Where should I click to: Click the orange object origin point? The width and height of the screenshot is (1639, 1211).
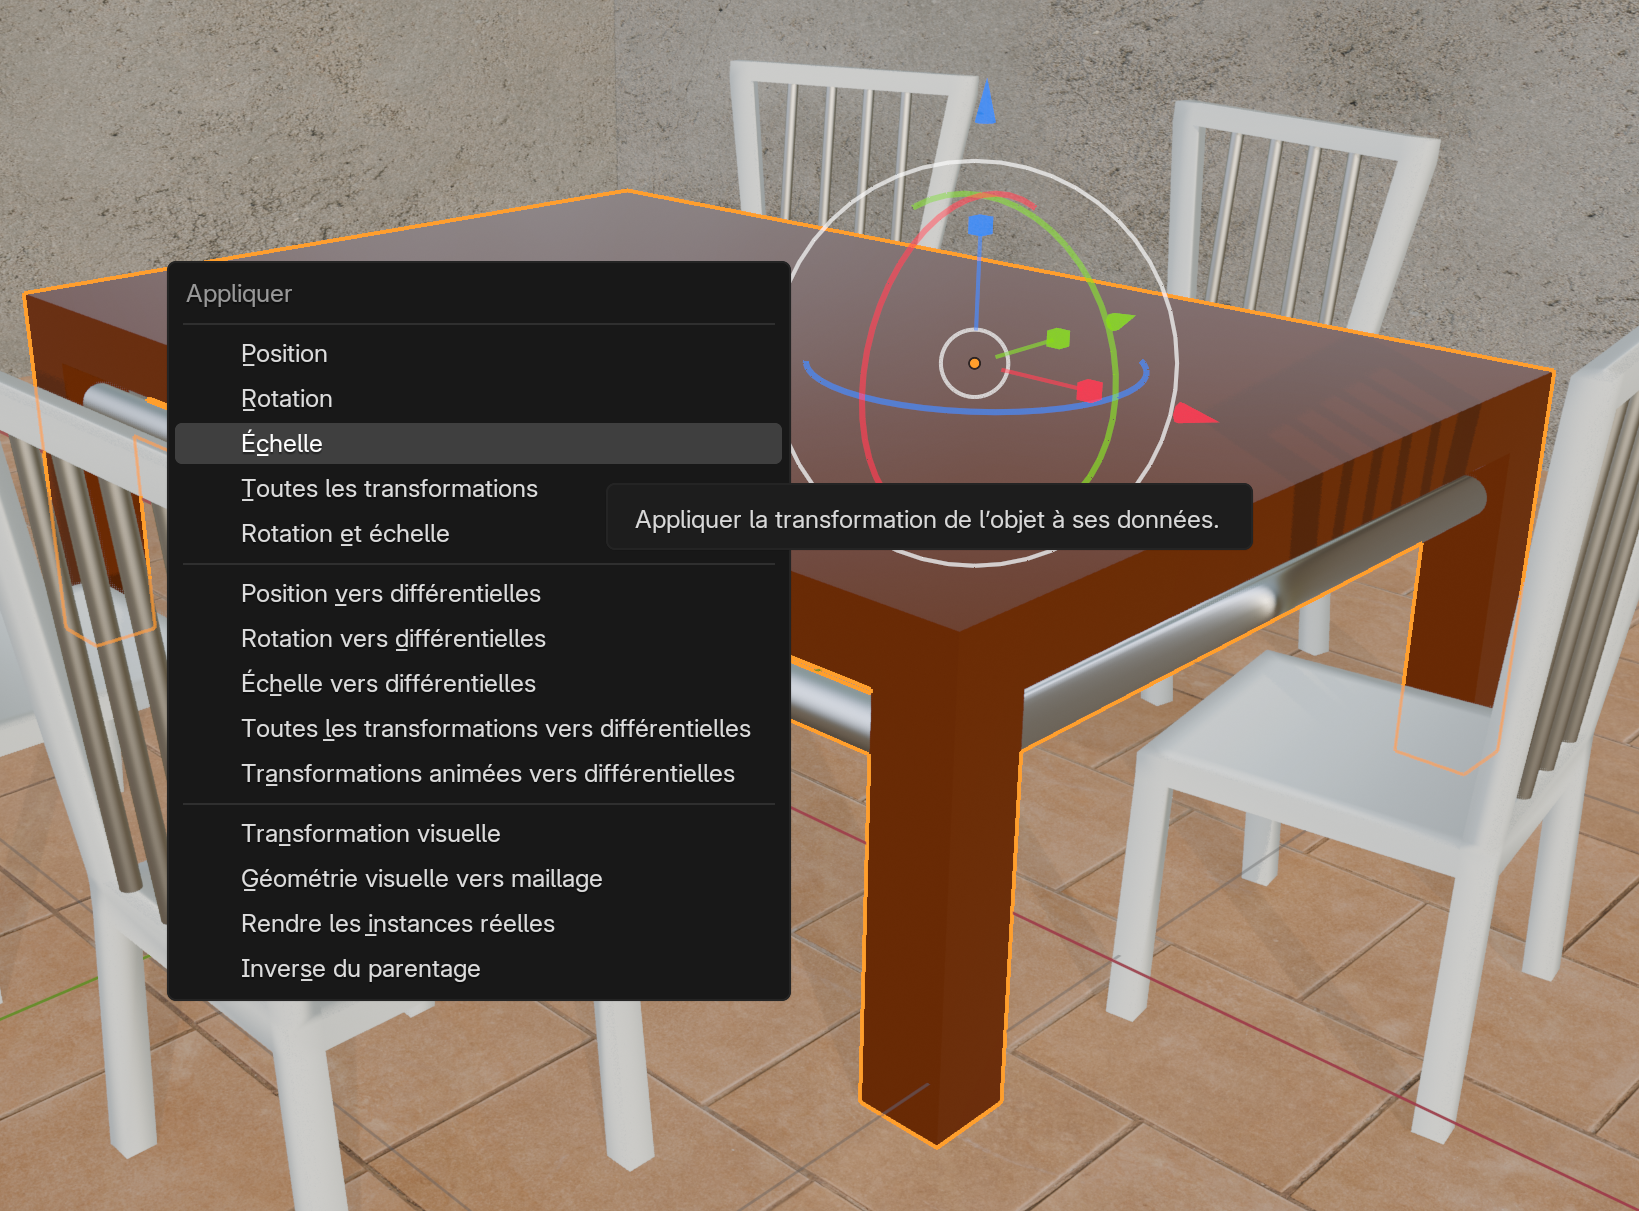pyautogui.click(x=974, y=364)
